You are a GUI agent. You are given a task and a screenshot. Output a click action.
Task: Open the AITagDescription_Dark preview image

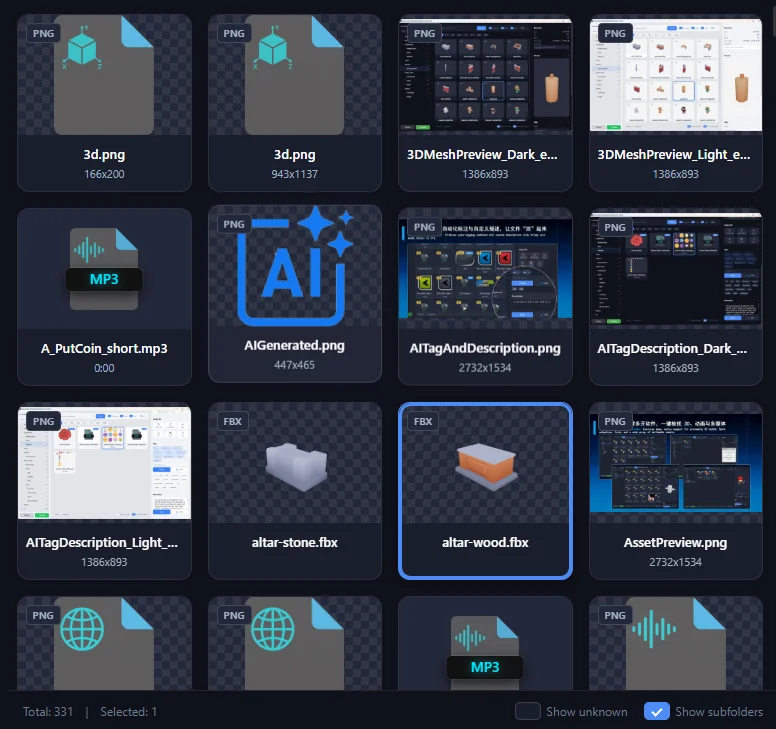coord(676,269)
